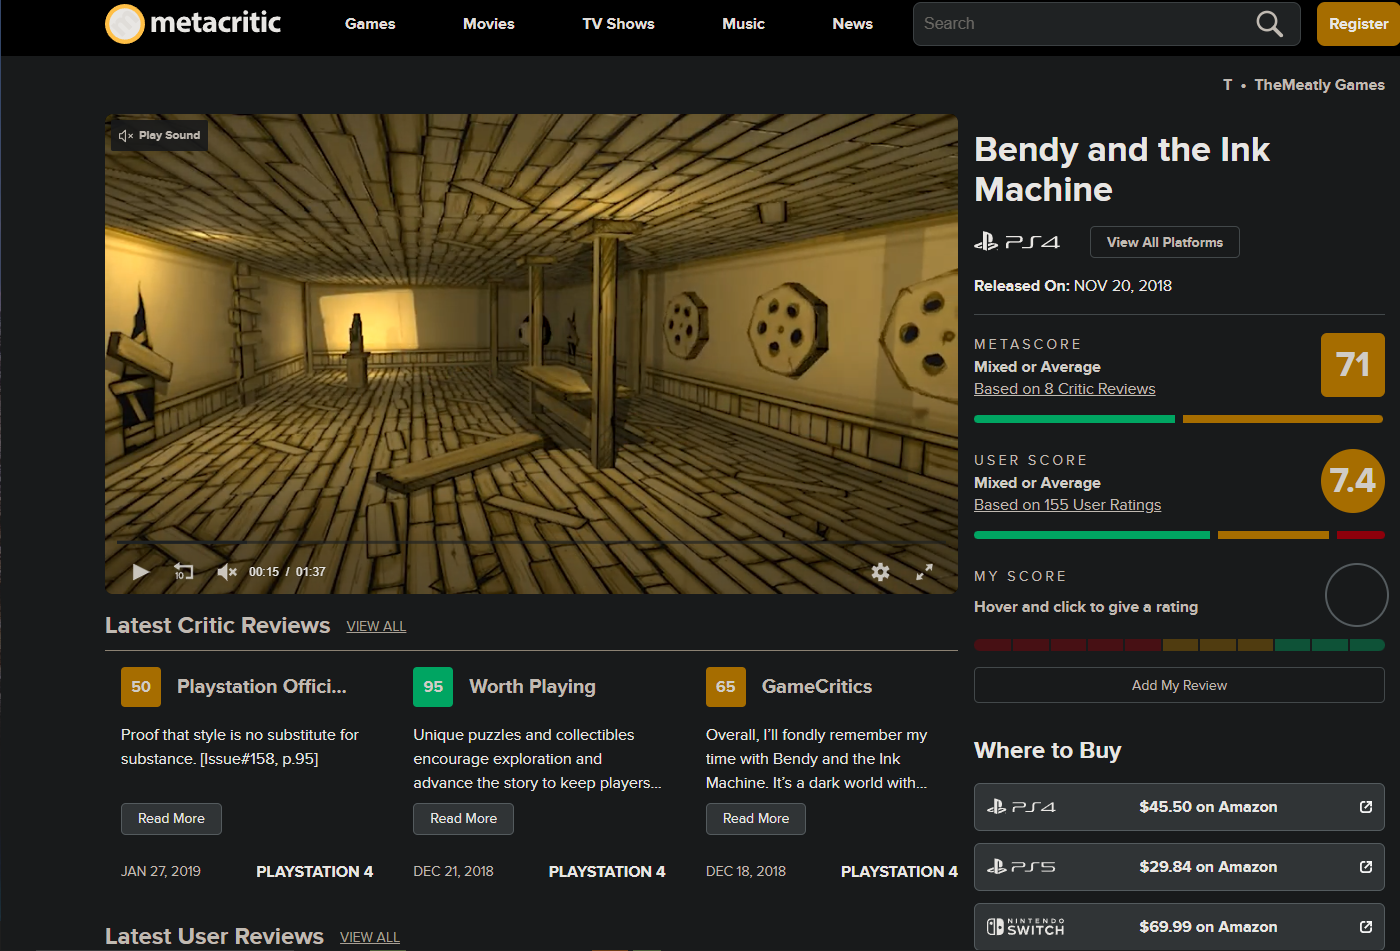This screenshot has width=1400, height=951.
Task: Click the search magnifier icon
Action: point(1269,24)
